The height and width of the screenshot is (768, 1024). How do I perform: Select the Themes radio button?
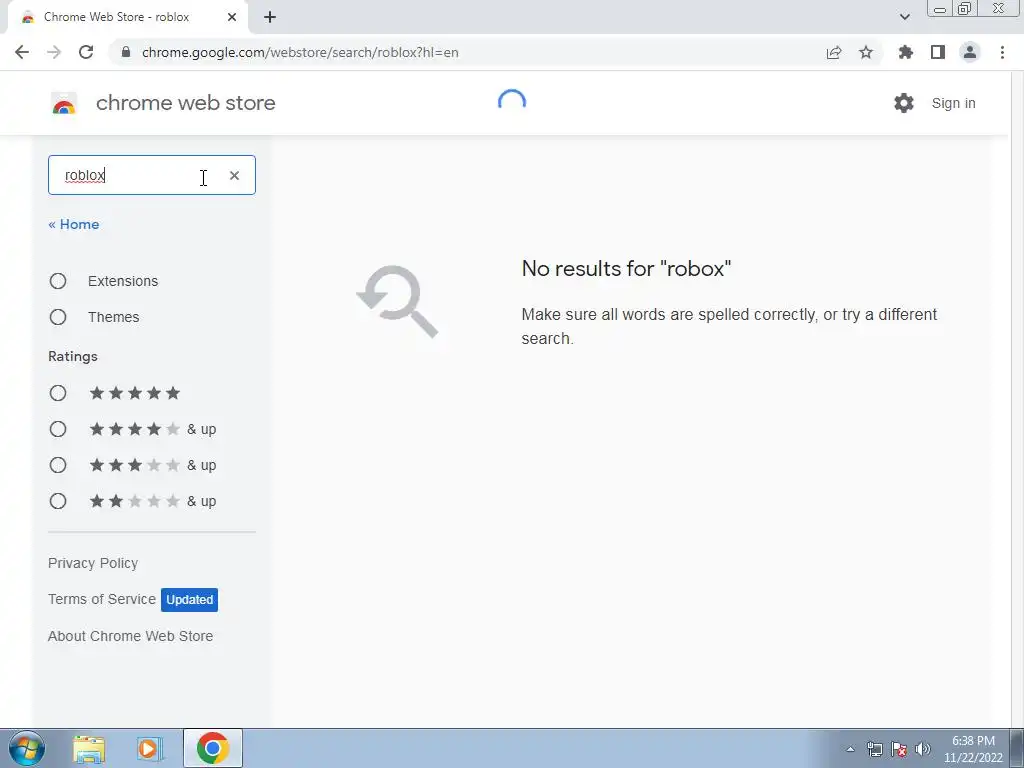58,317
